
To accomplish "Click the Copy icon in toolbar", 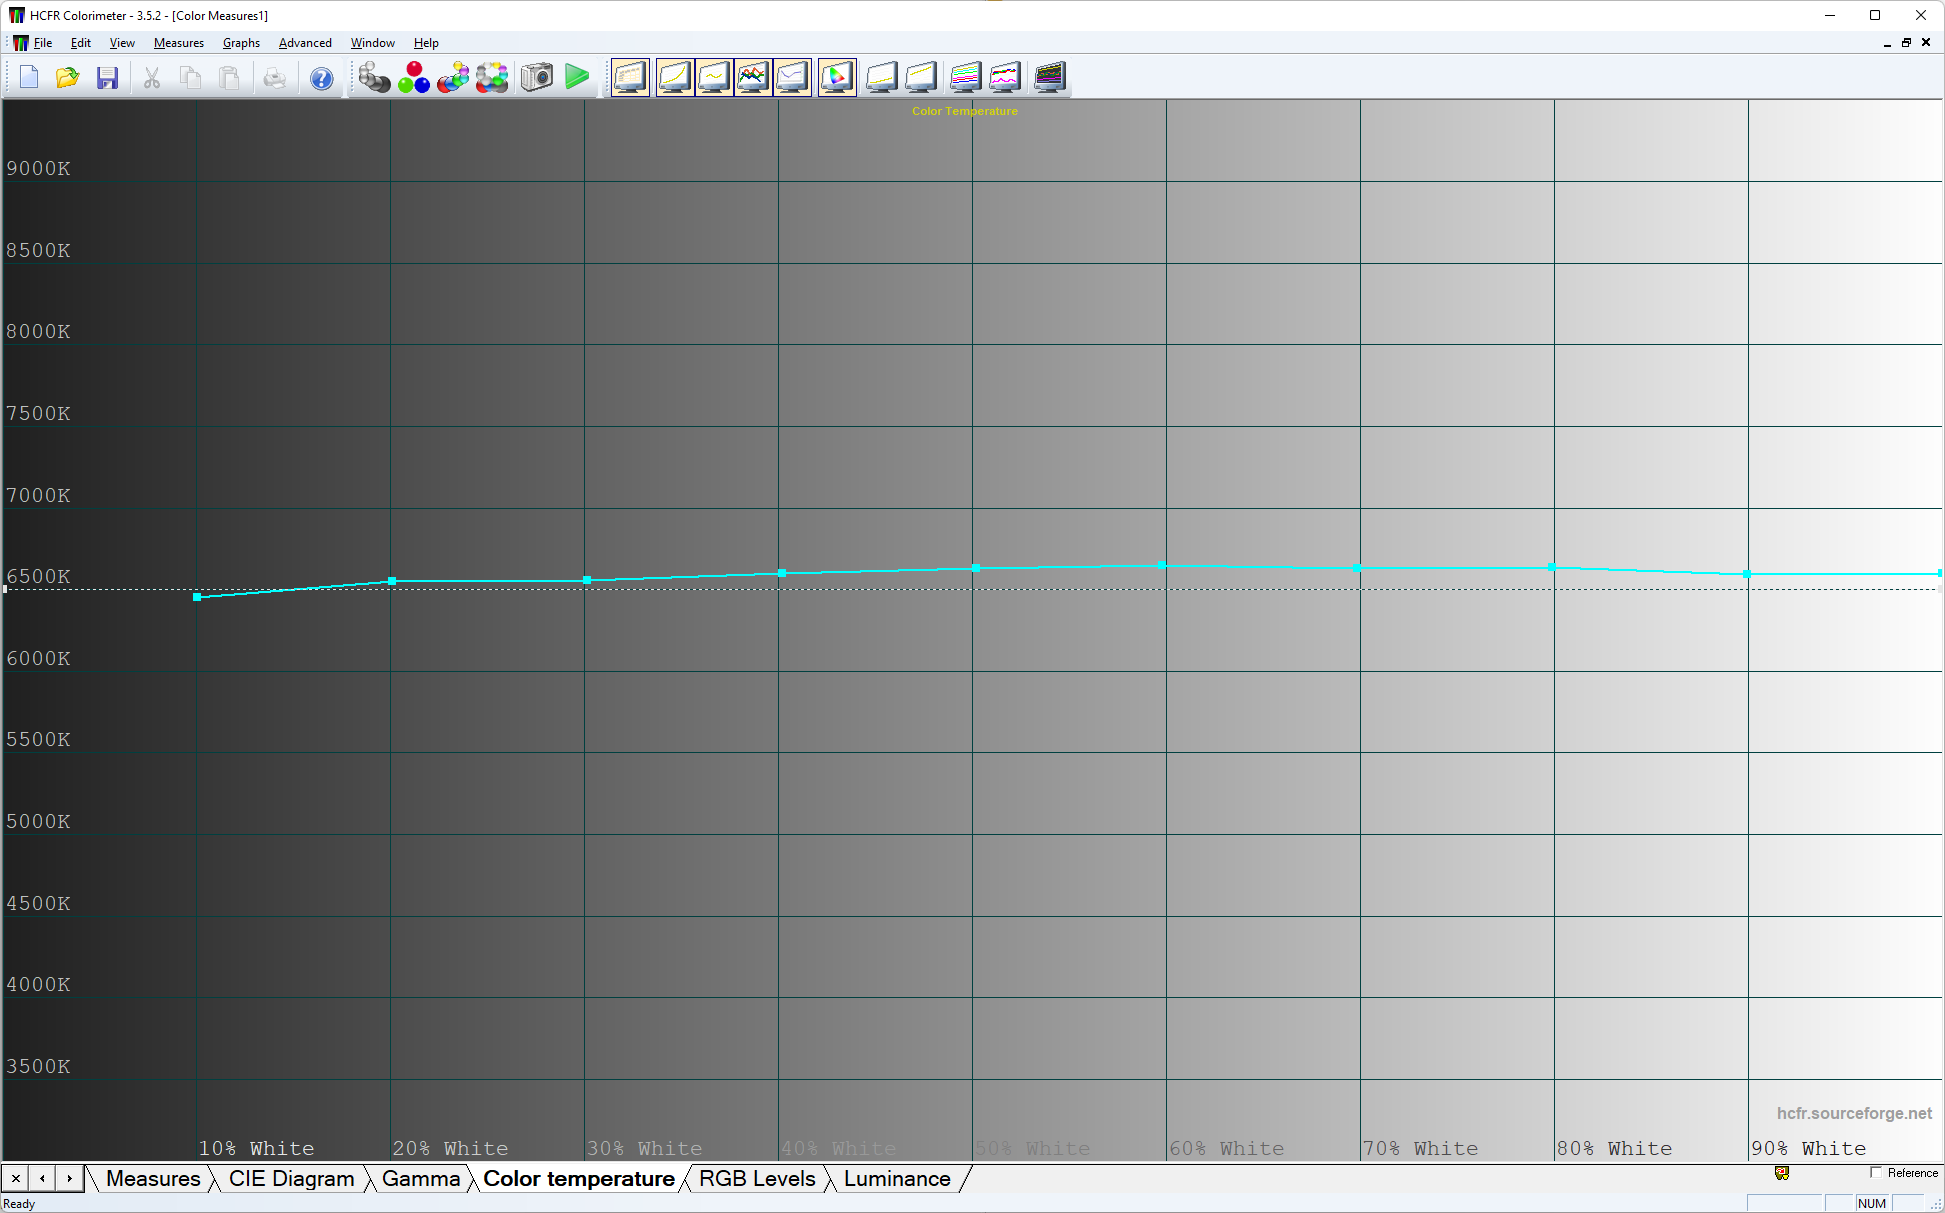I will [x=190, y=77].
